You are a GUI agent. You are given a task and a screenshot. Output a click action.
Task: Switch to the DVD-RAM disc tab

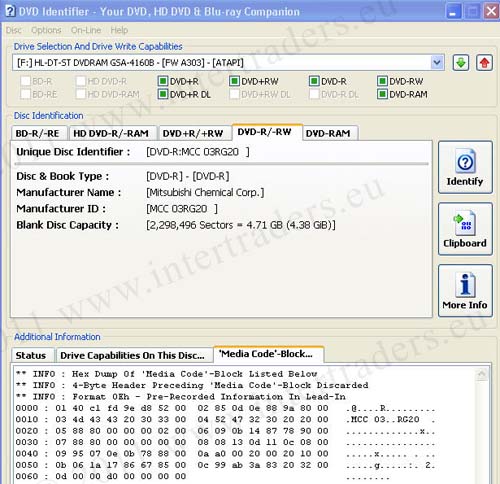tap(329, 134)
